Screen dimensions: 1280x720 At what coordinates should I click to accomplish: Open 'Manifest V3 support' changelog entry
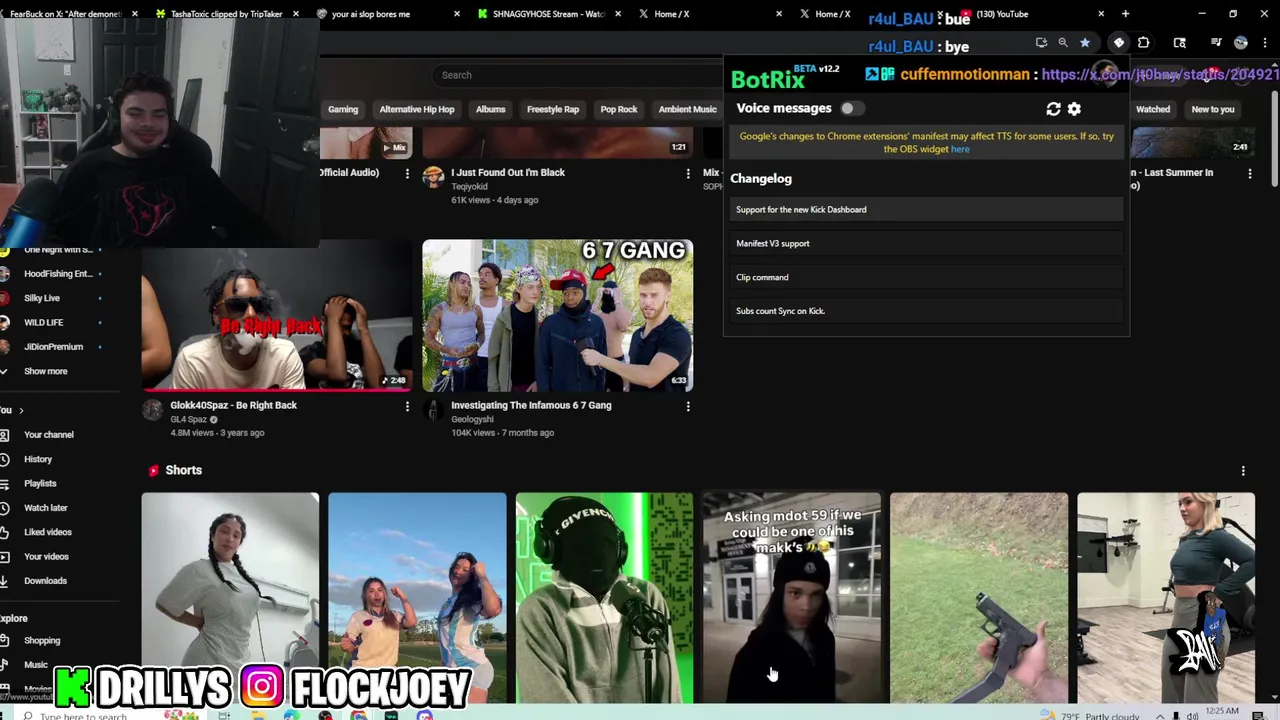tap(927, 244)
